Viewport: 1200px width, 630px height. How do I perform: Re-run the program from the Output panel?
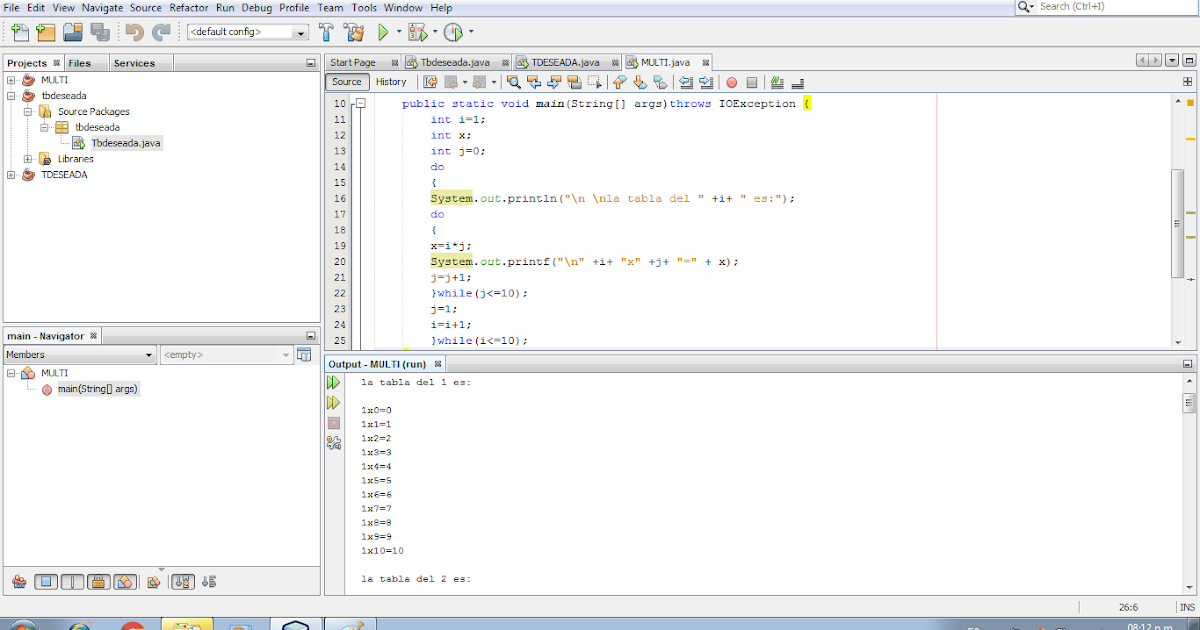(x=333, y=382)
